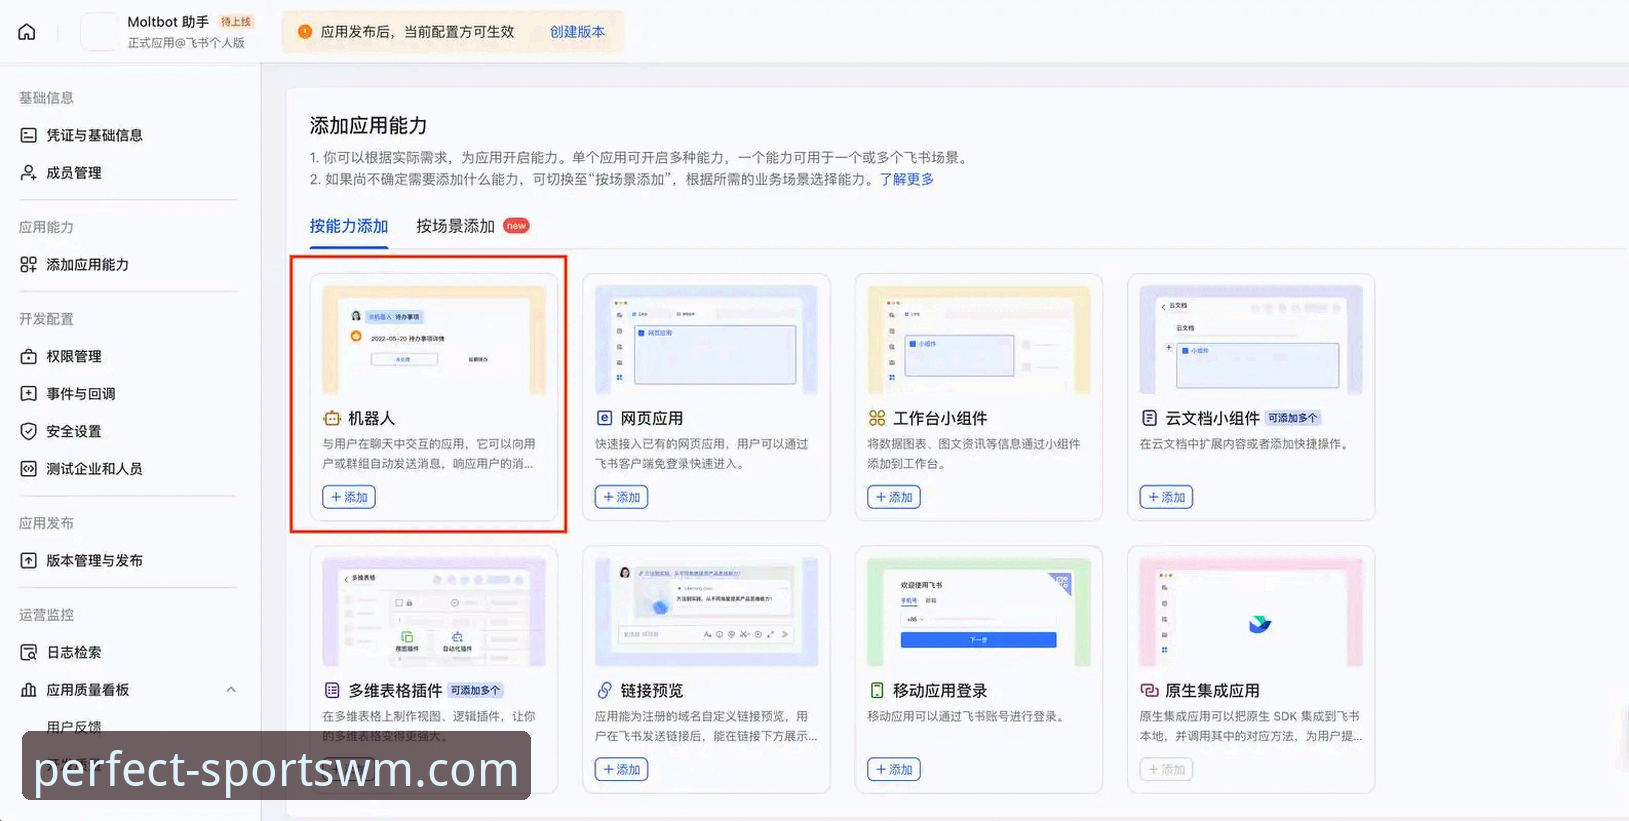Open 成员管理 in the sidebar

74,173
